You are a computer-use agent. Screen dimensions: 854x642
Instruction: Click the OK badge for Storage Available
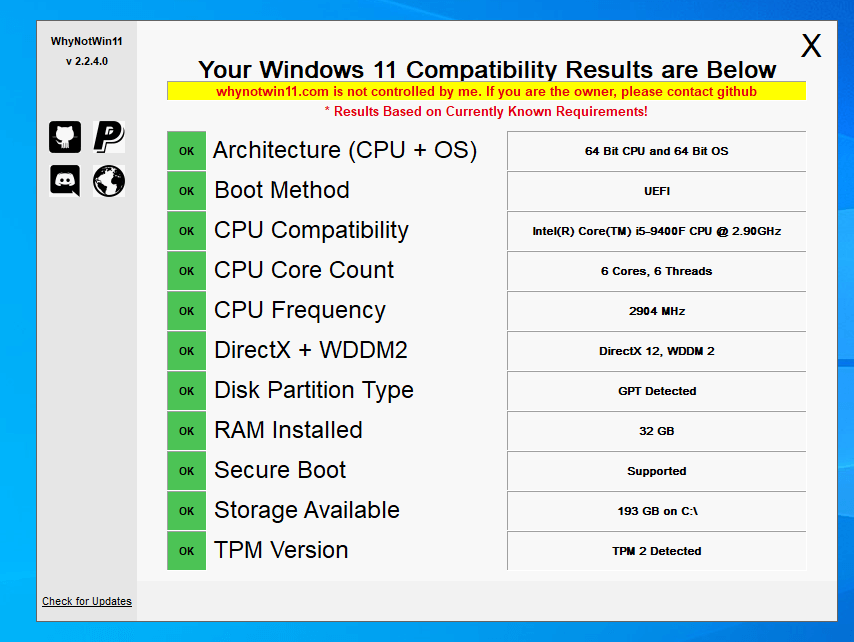[x=186, y=511]
